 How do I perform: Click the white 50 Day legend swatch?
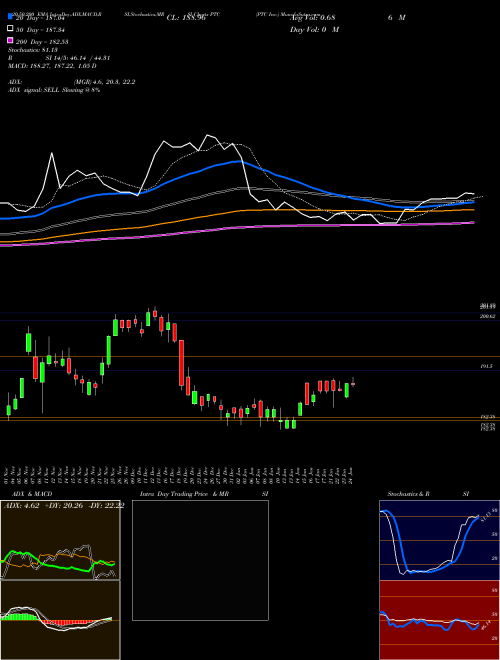click(x=10, y=29)
